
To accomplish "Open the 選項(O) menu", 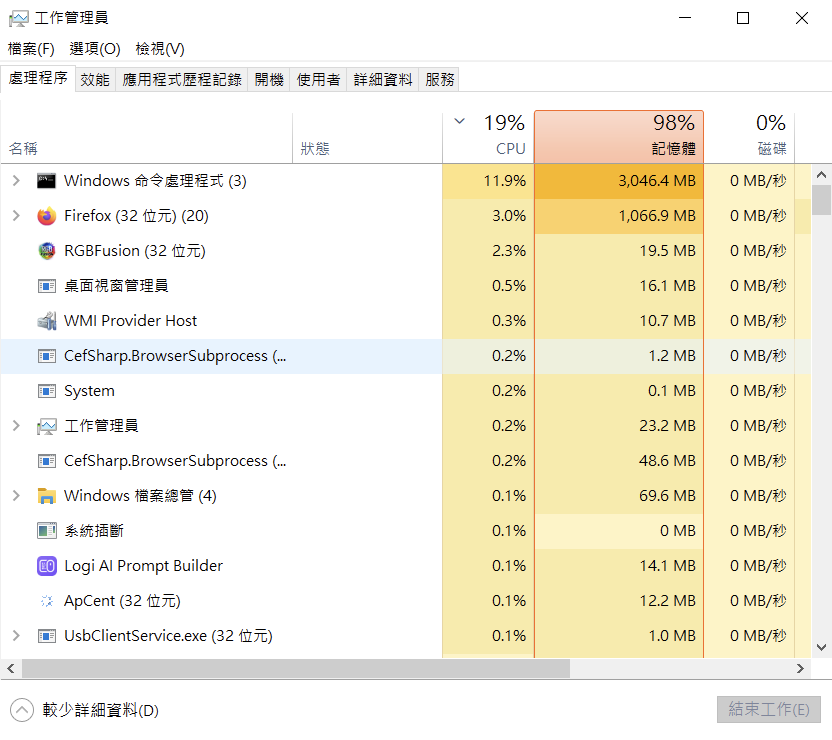I will (x=94, y=49).
